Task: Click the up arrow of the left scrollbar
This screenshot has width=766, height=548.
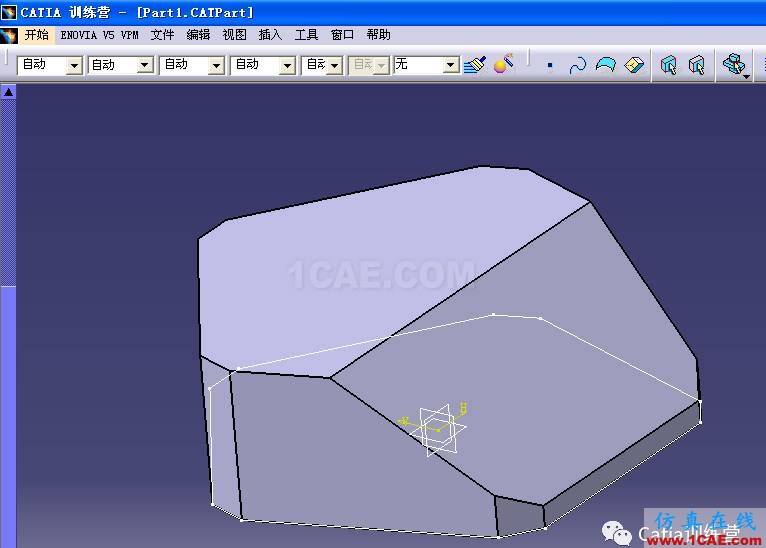Action: 8,92
